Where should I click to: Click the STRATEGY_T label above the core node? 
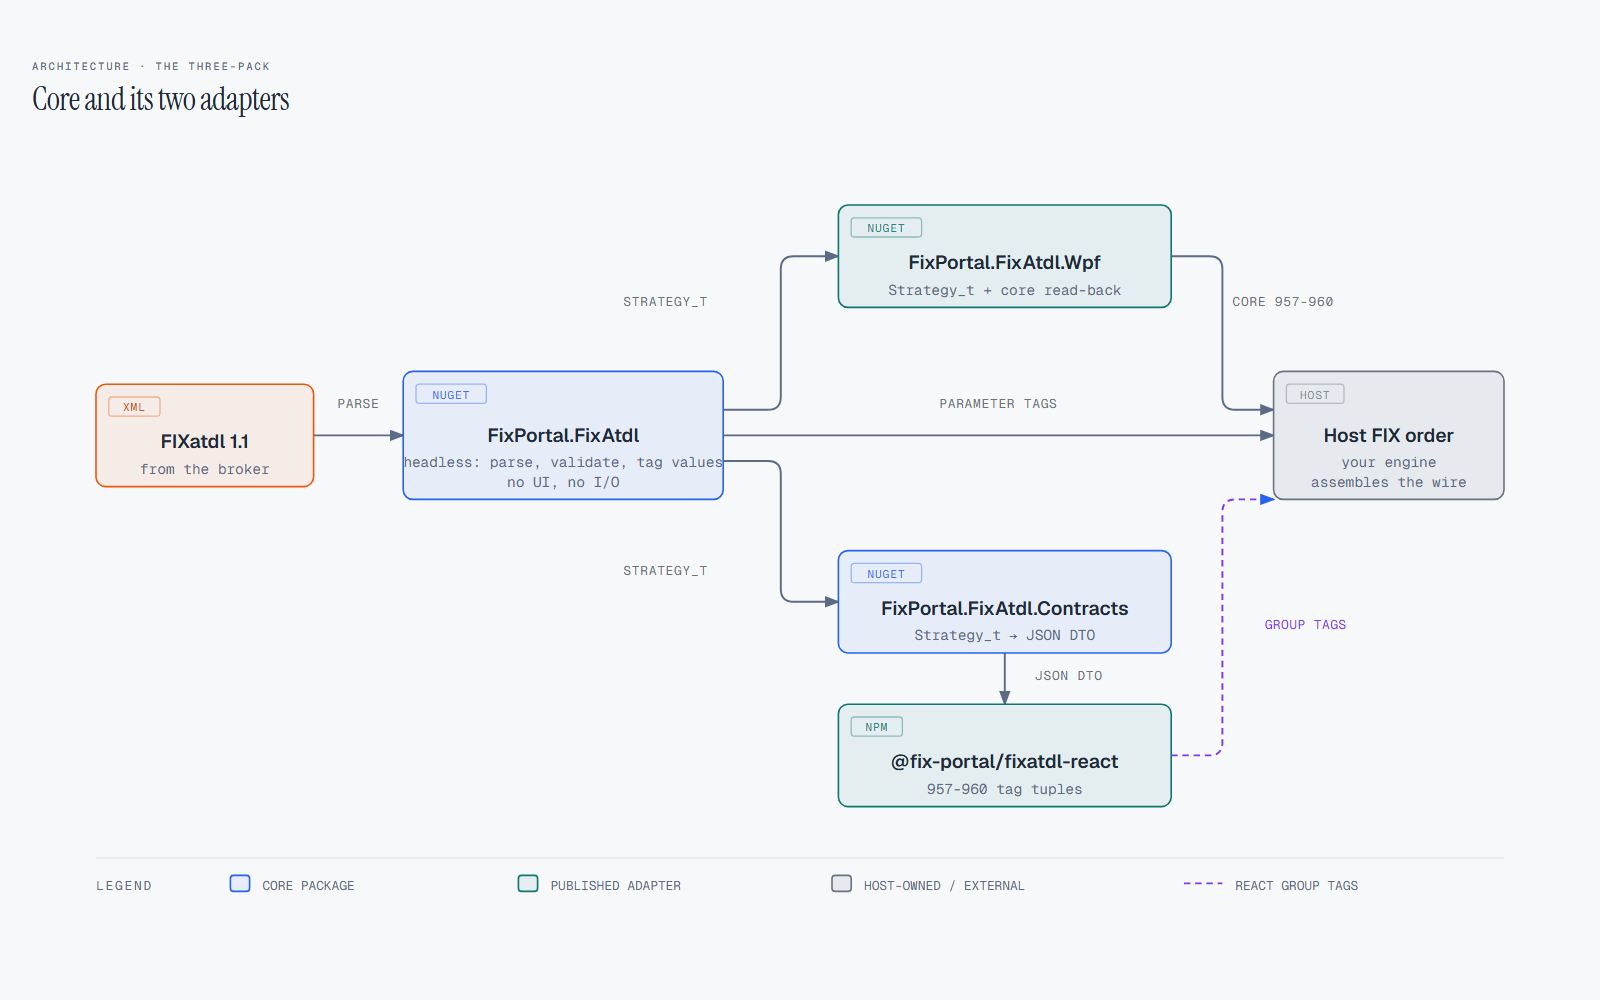[x=665, y=302]
